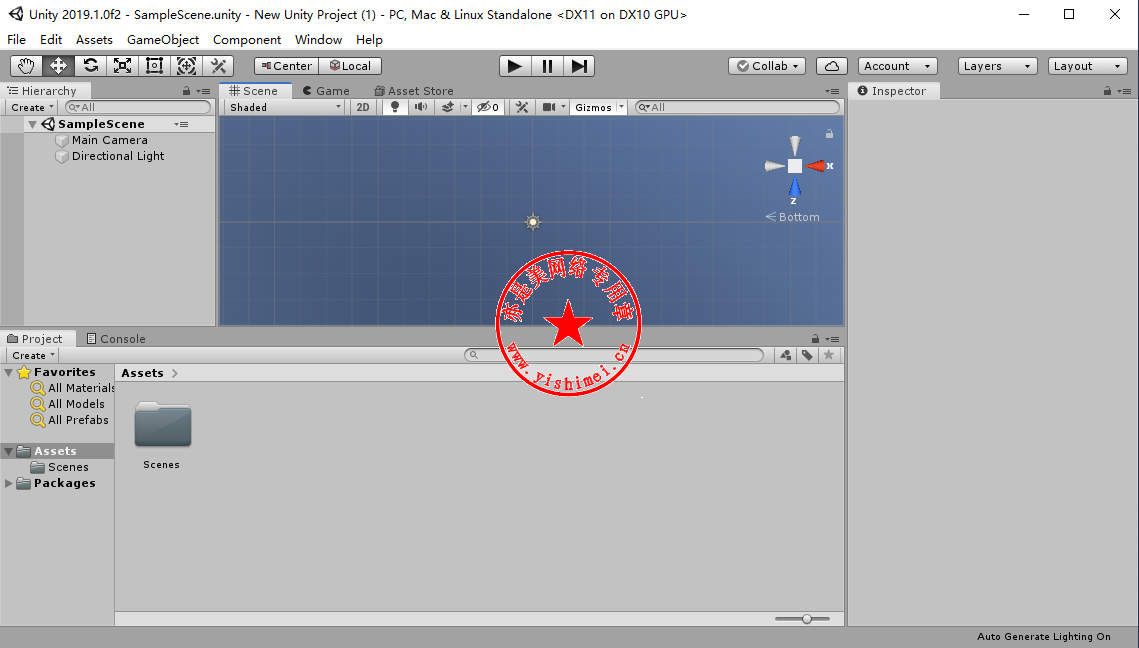Switch to the Console tab
Image resolution: width=1139 pixels, height=648 pixels.
coord(116,339)
